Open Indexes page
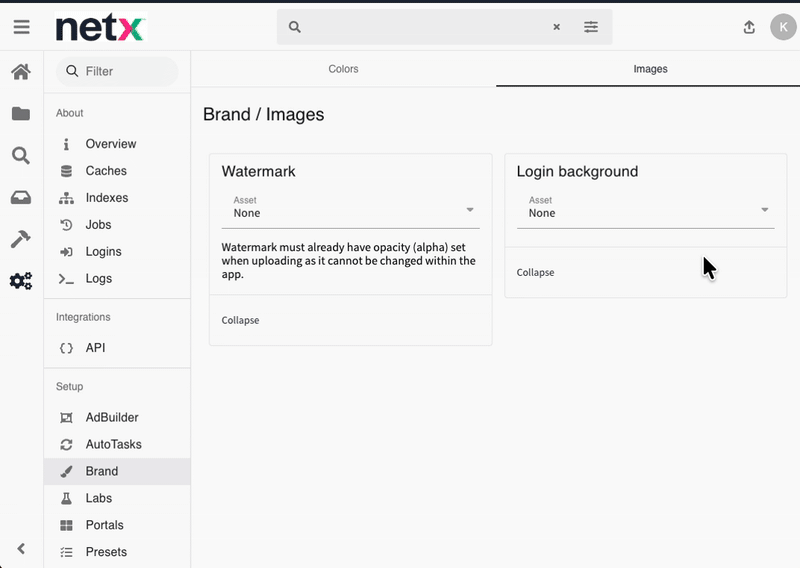The width and height of the screenshot is (800, 568). pos(117,197)
